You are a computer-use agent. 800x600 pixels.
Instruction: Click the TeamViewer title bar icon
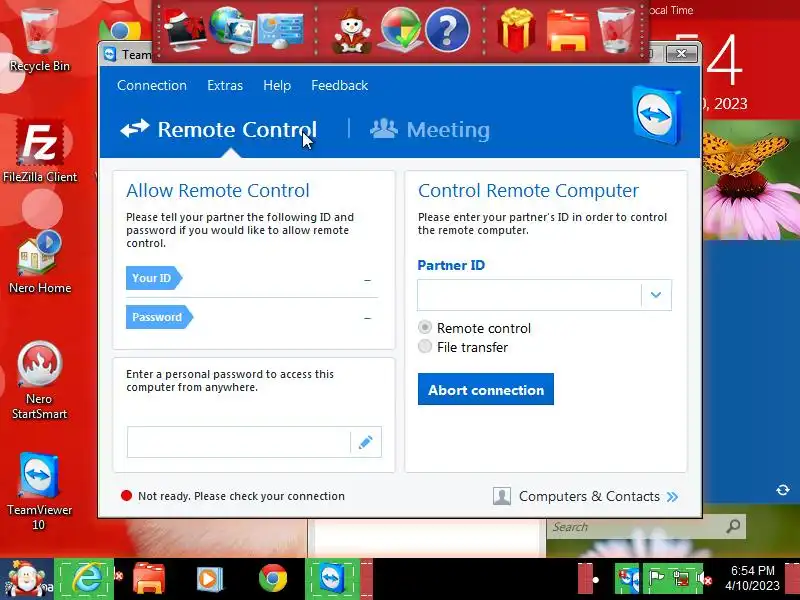[110, 54]
